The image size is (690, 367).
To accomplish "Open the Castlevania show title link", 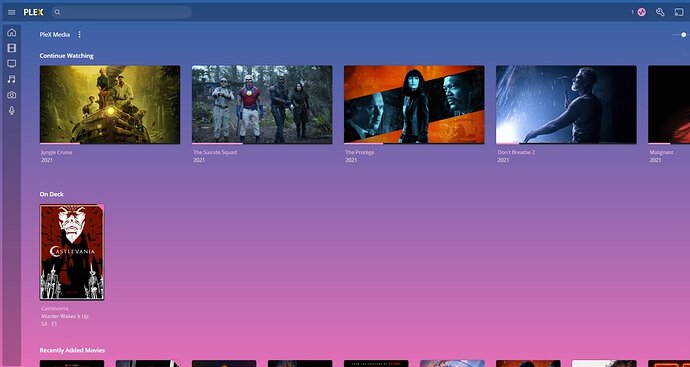I will [x=55, y=308].
